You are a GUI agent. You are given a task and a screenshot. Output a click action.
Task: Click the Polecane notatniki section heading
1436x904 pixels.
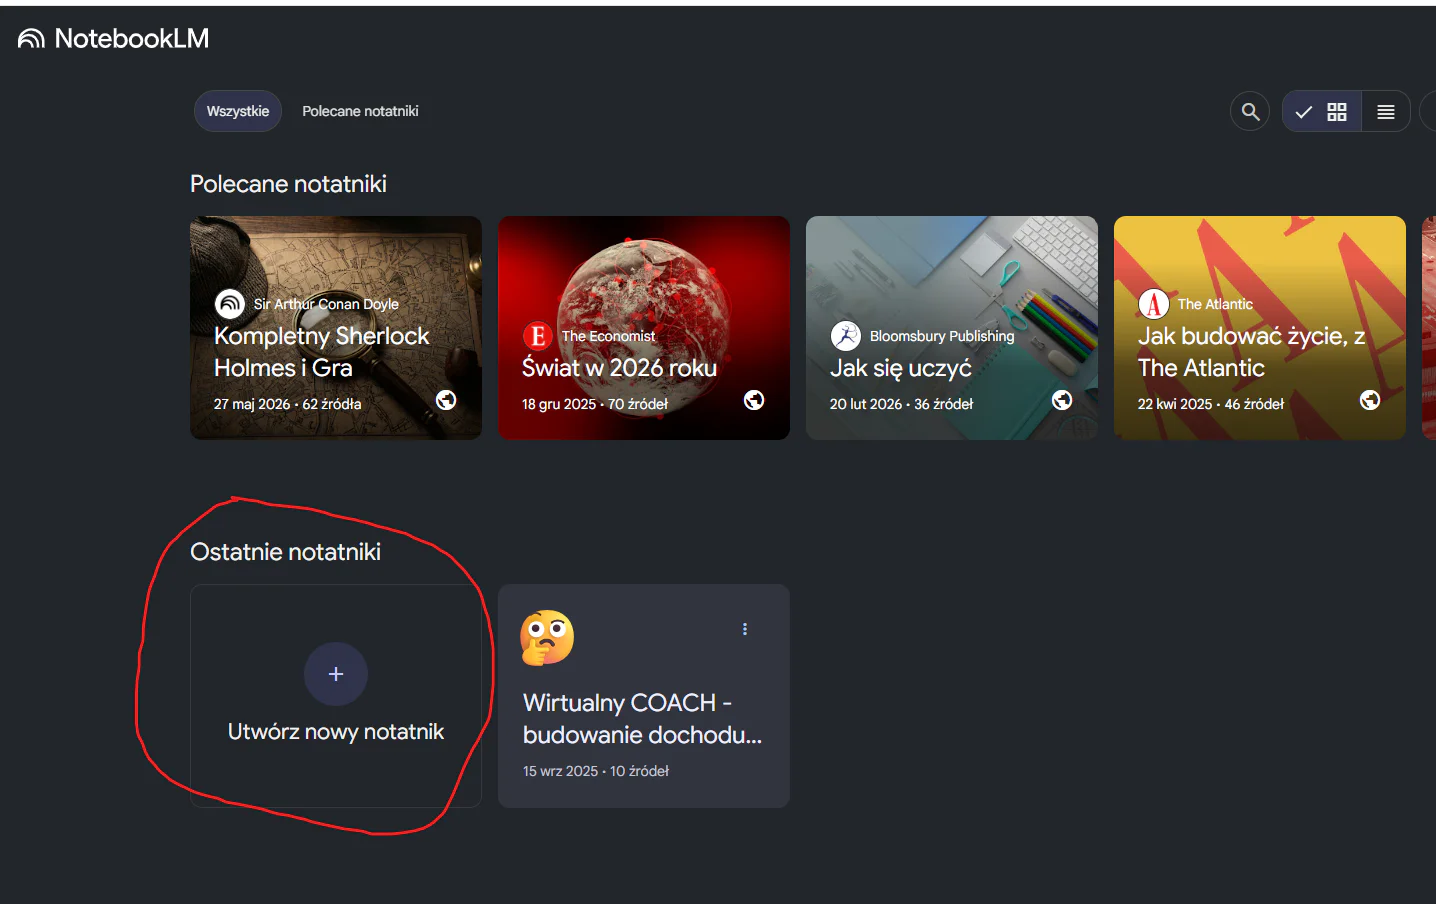point(288,184)
